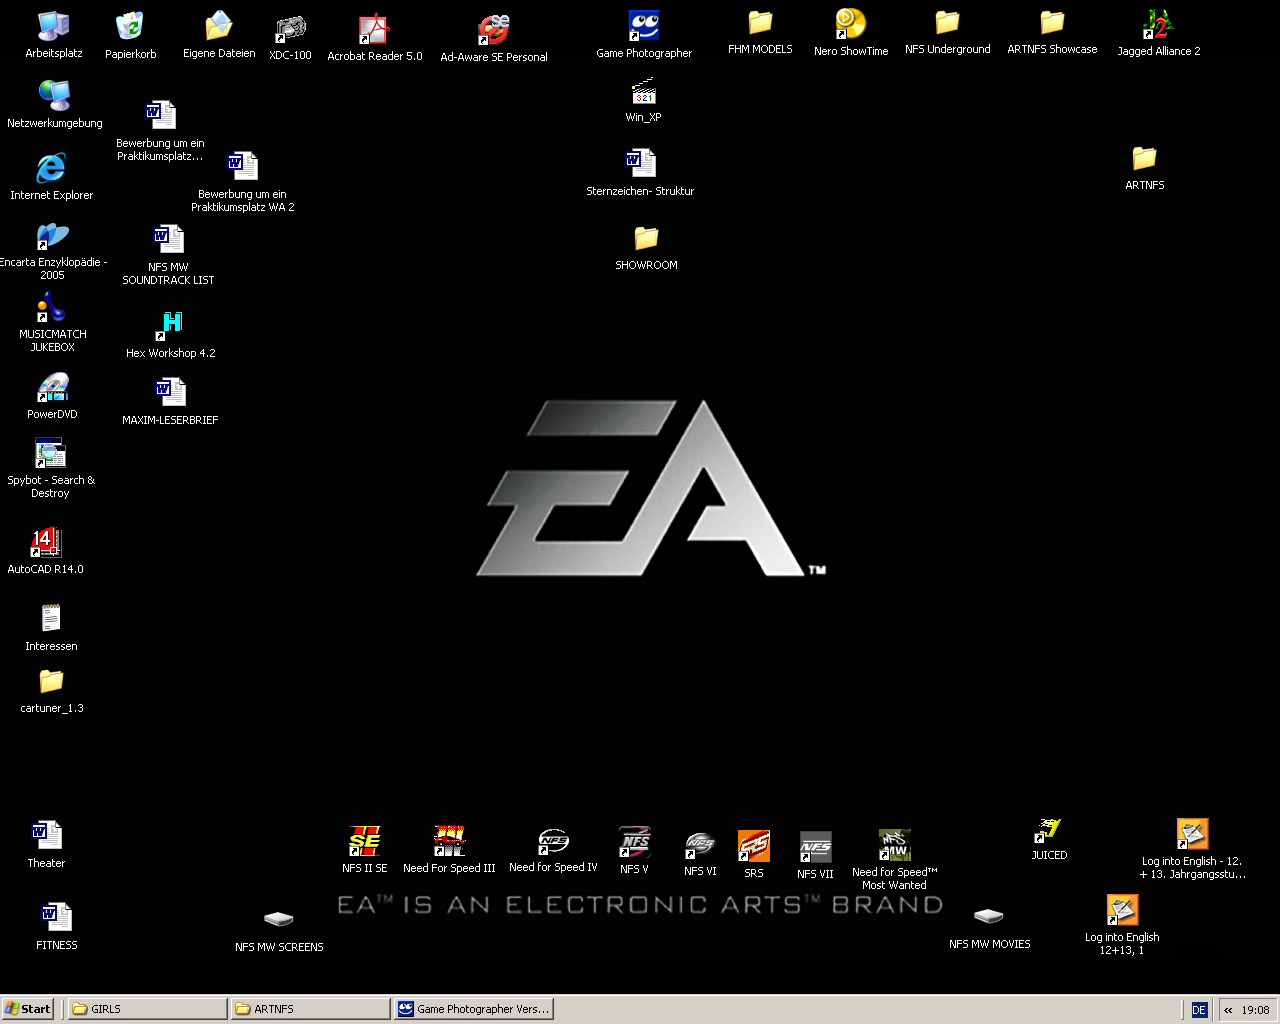The height and width of the screenshot is (1024, 1280).
Task: Open MUSICMATCH JUKEBOX
Action: pyautogui.click(x=52, y=307)
